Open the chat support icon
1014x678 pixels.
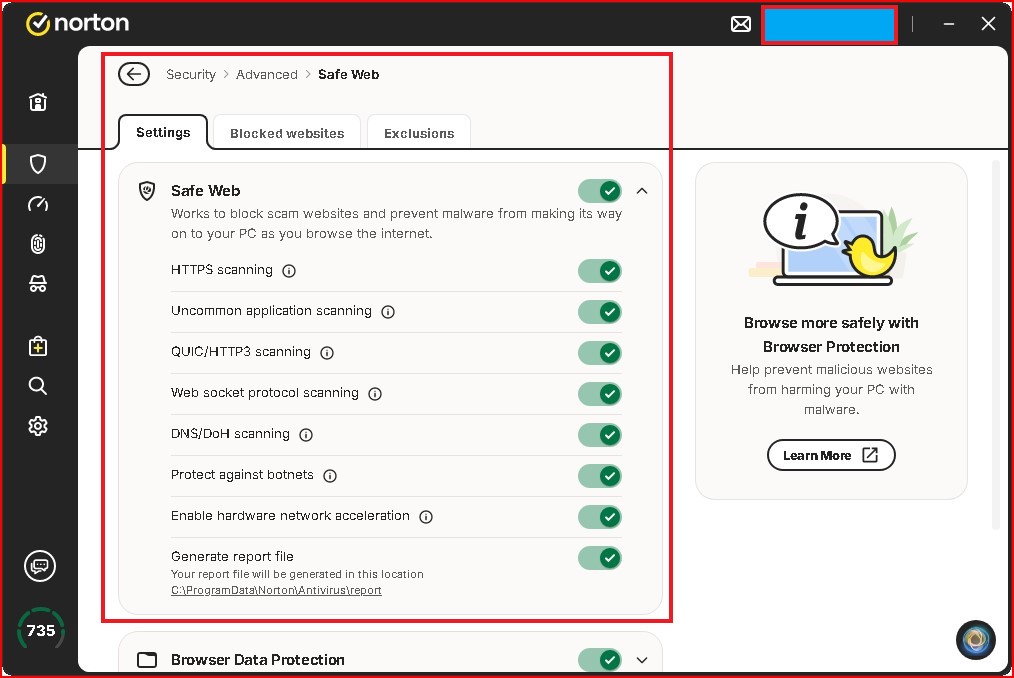(x=40, y=566)
